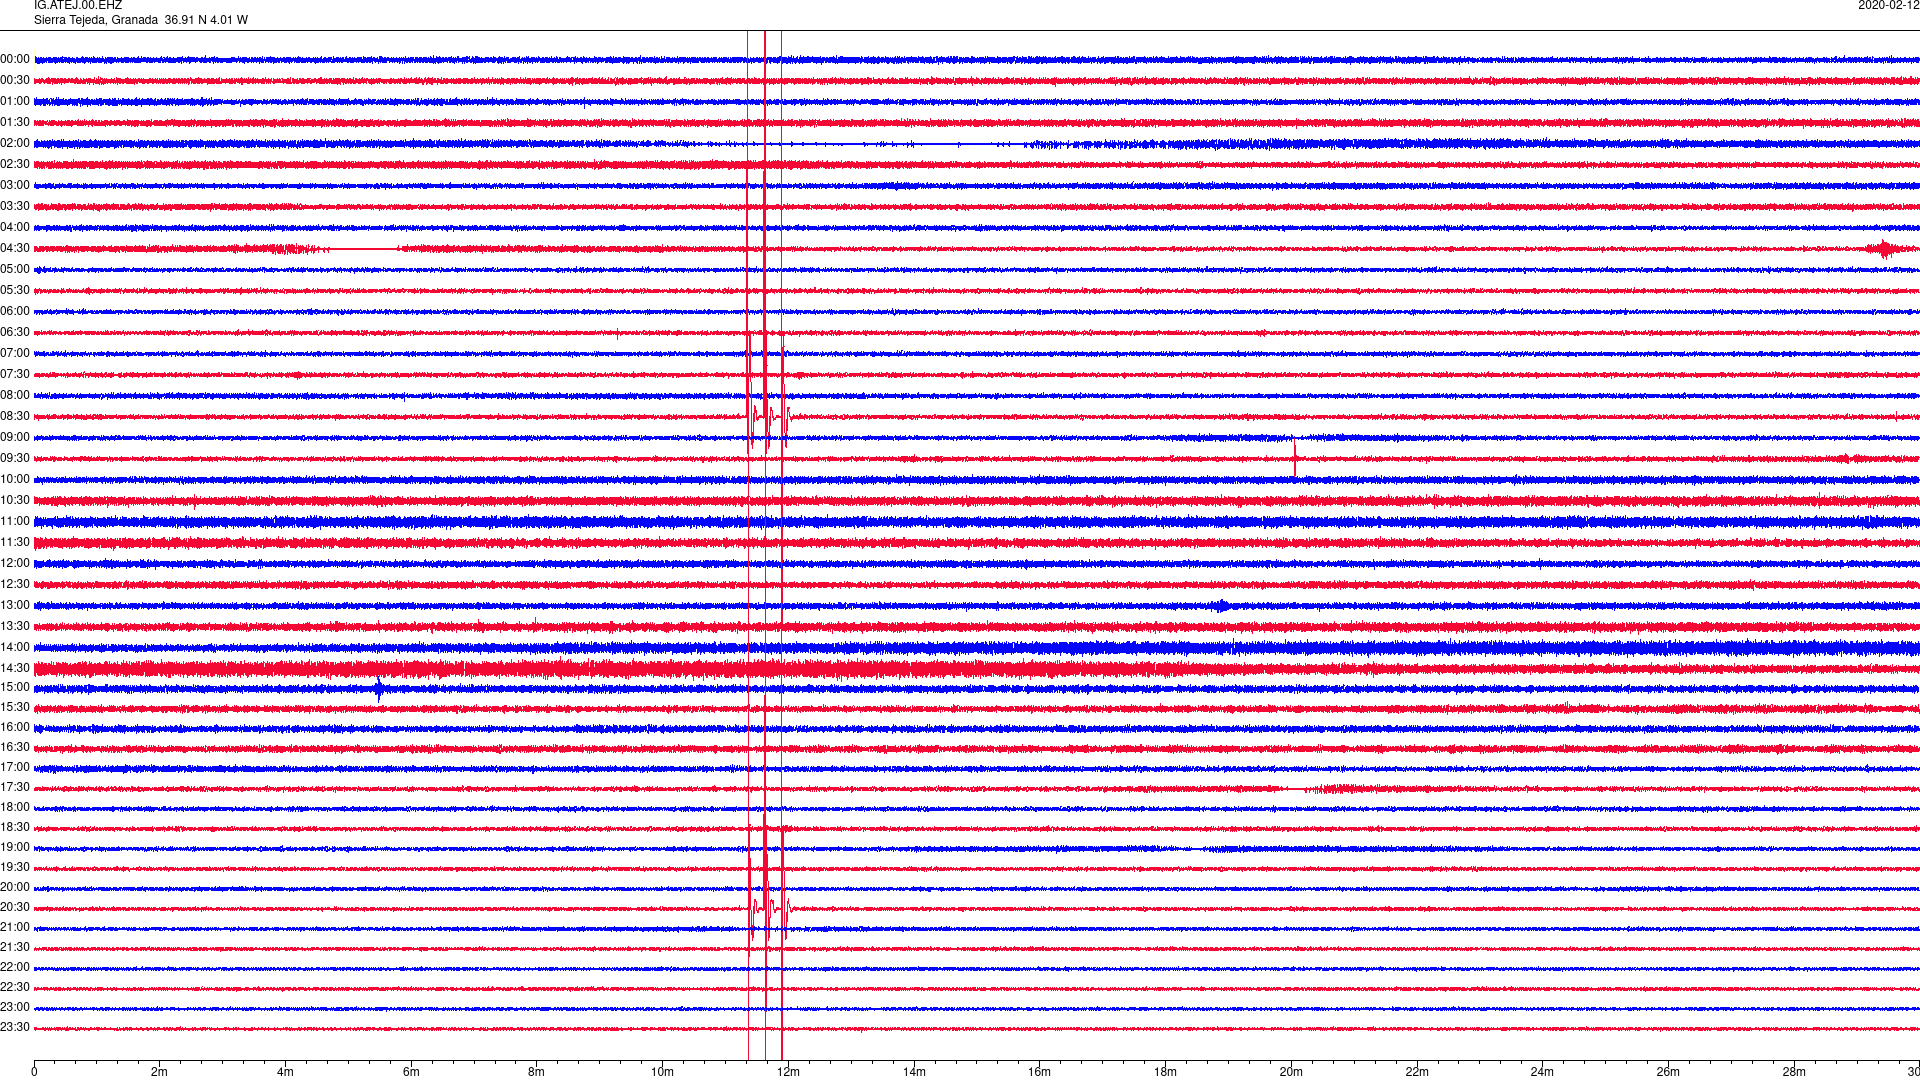The width and height of the screenshot is (1920, 1080).
Task: Select the 05:30 time row label
Action: tap(15, 290)
